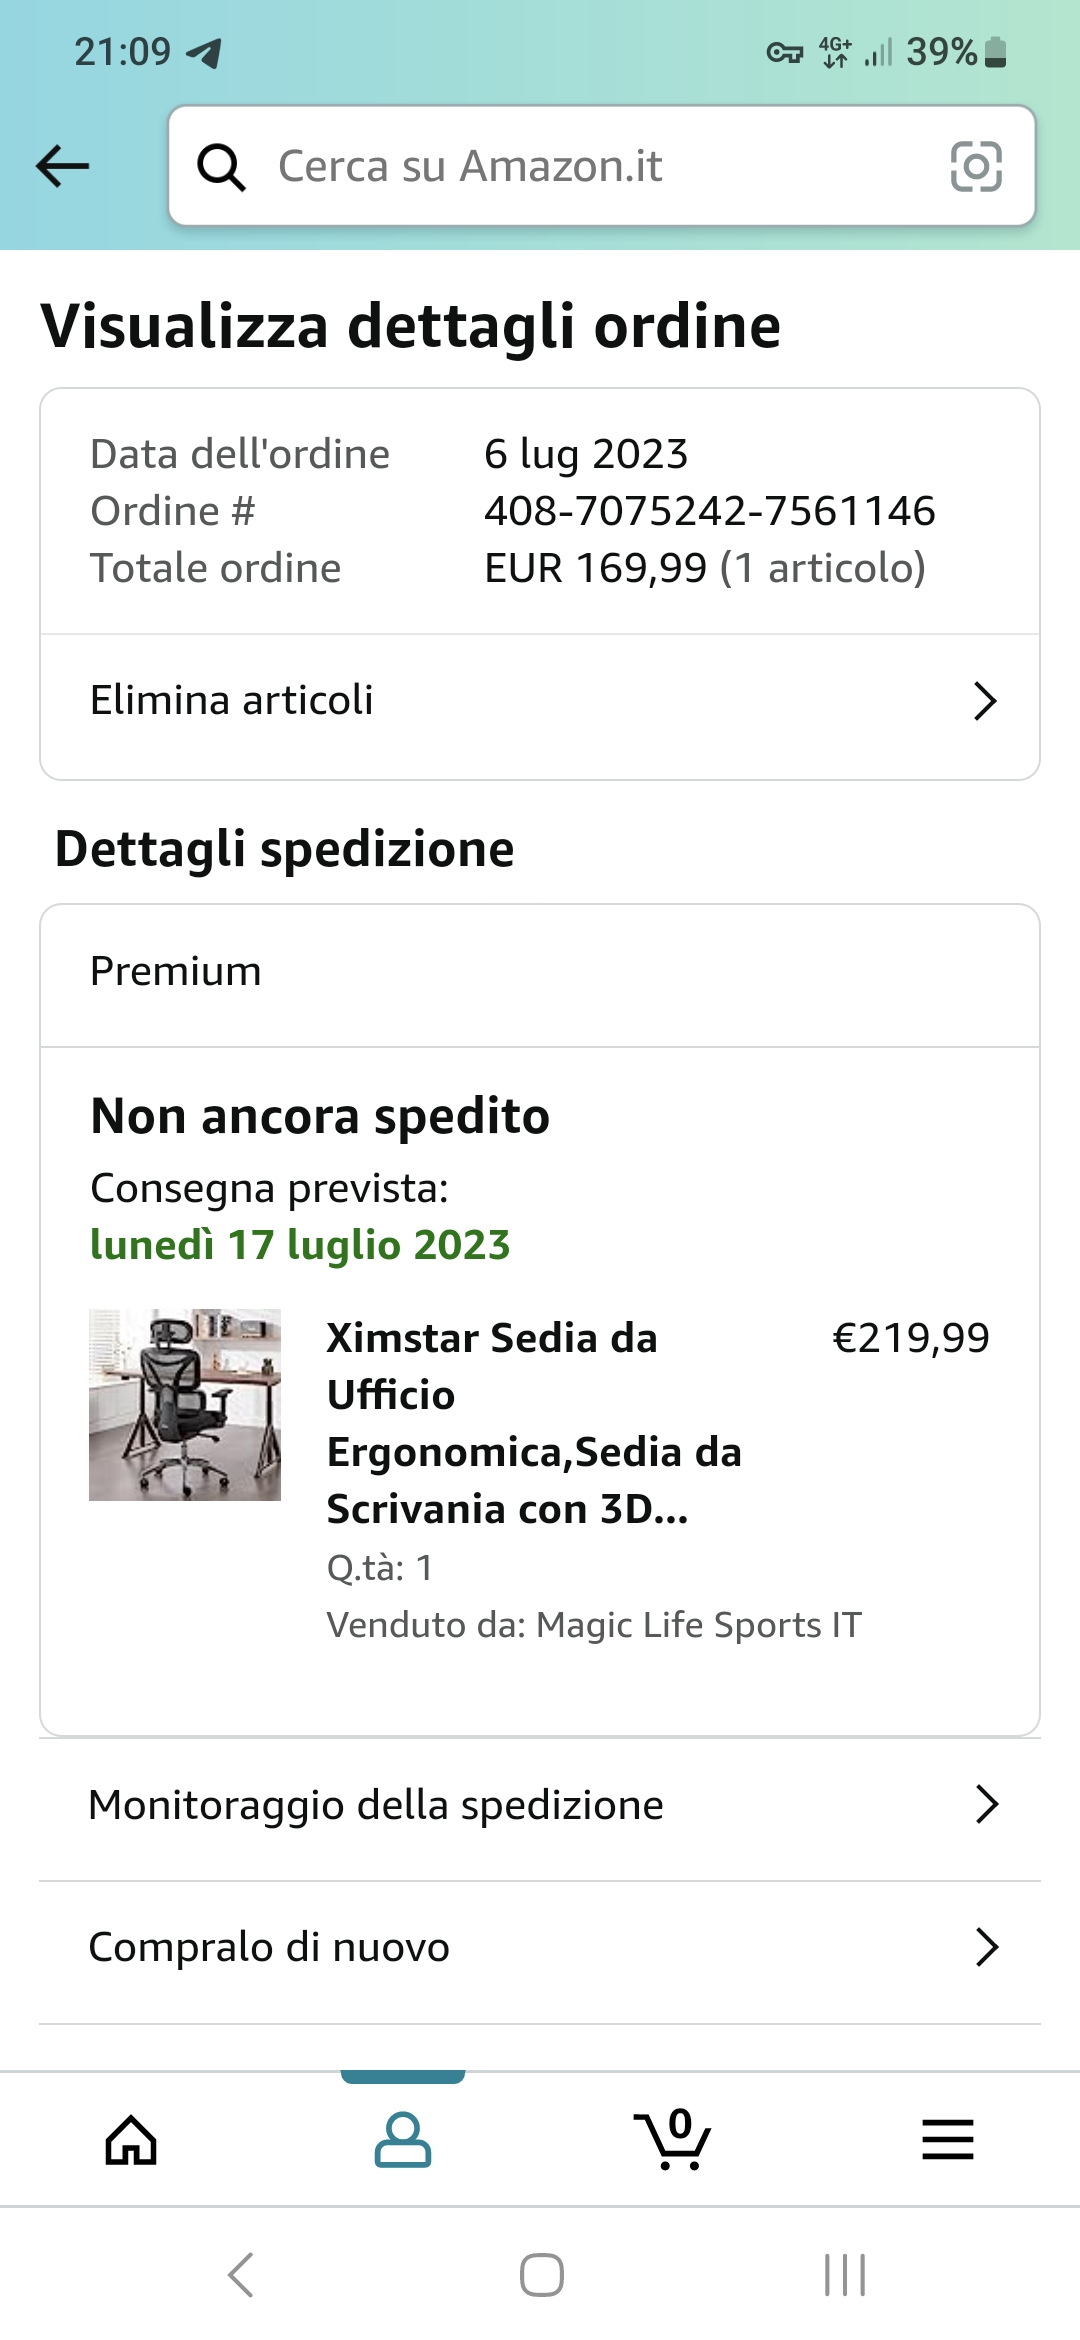Expand Compralo di nuovo chevron

coord(986,1947)
